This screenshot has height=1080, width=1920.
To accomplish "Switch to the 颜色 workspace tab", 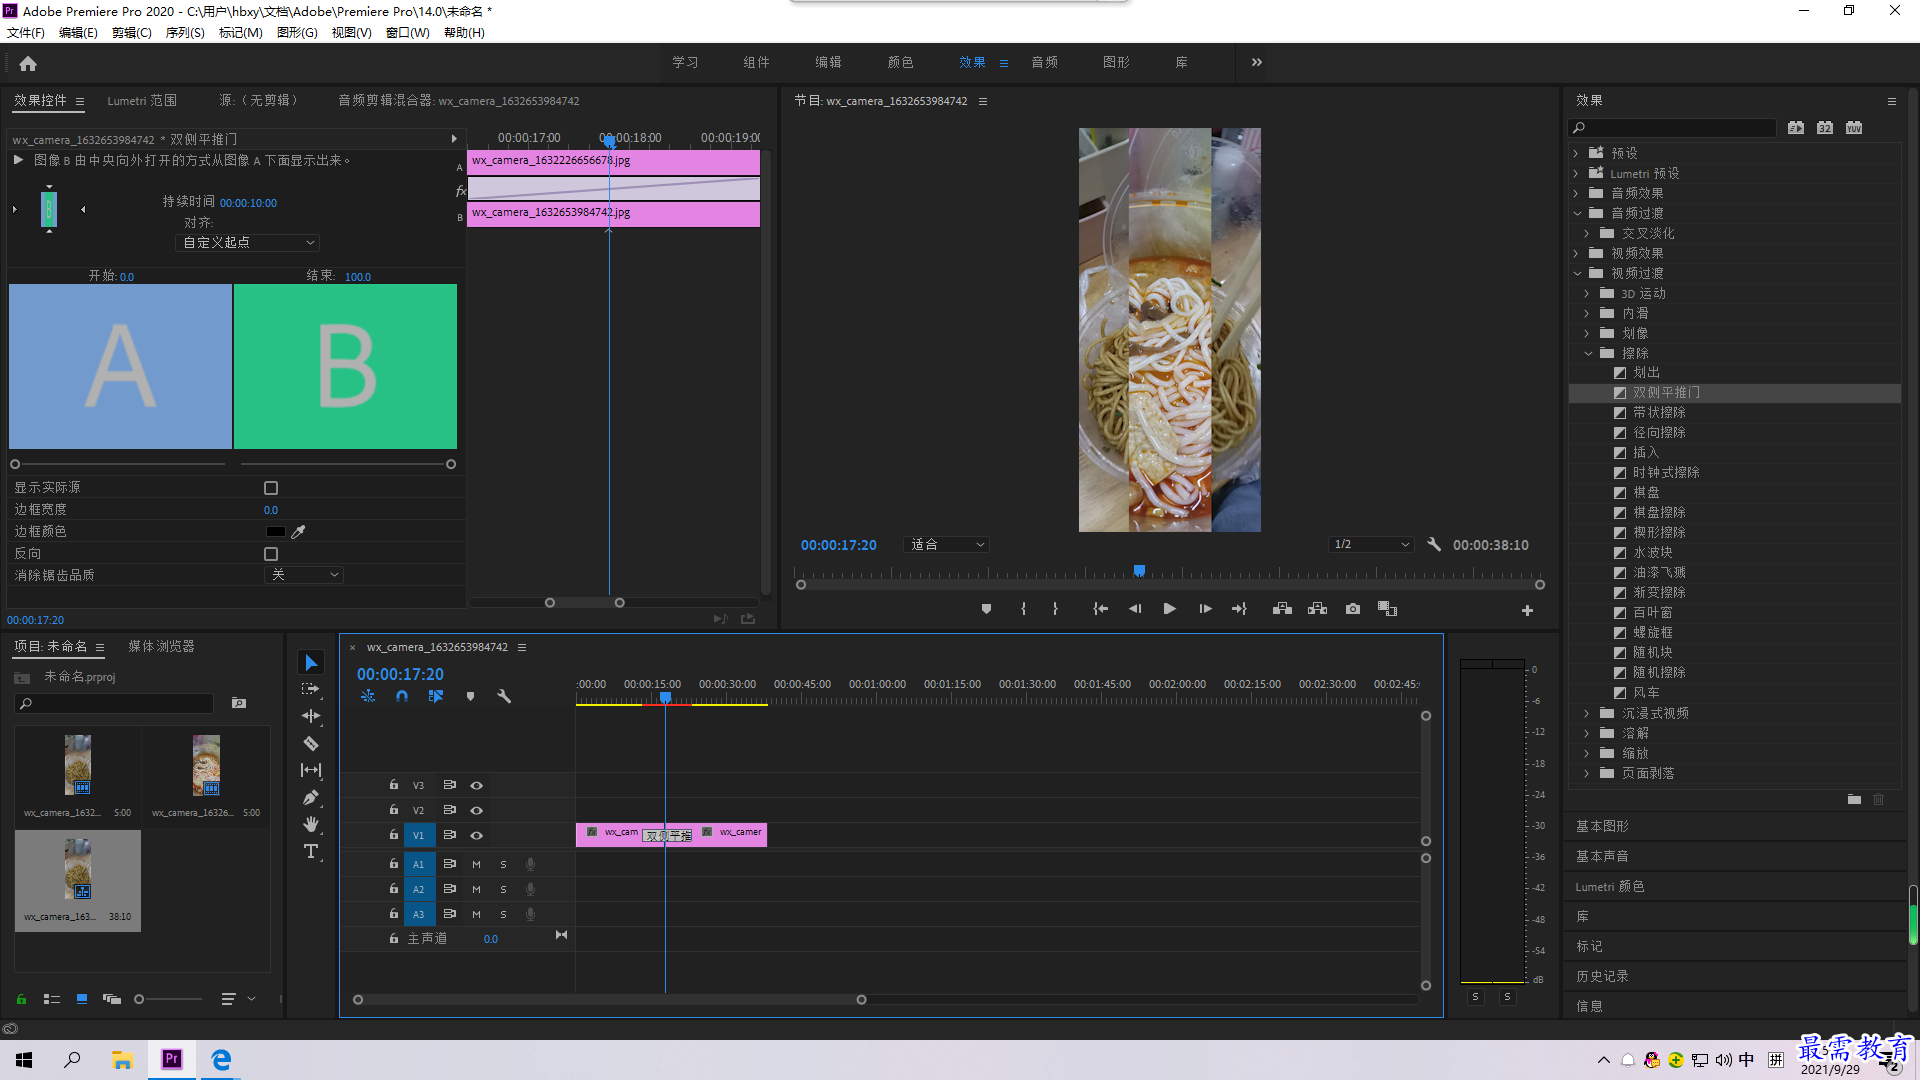I will 900,62.
